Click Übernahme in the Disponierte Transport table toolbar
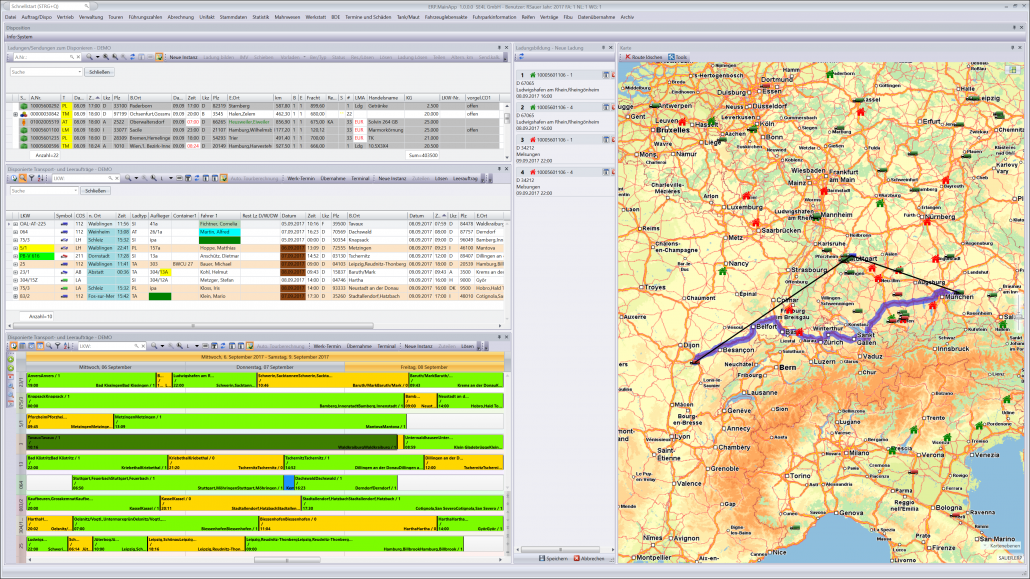The width and height of the screenshot is (1030, 579). click(x=331, y=177)
